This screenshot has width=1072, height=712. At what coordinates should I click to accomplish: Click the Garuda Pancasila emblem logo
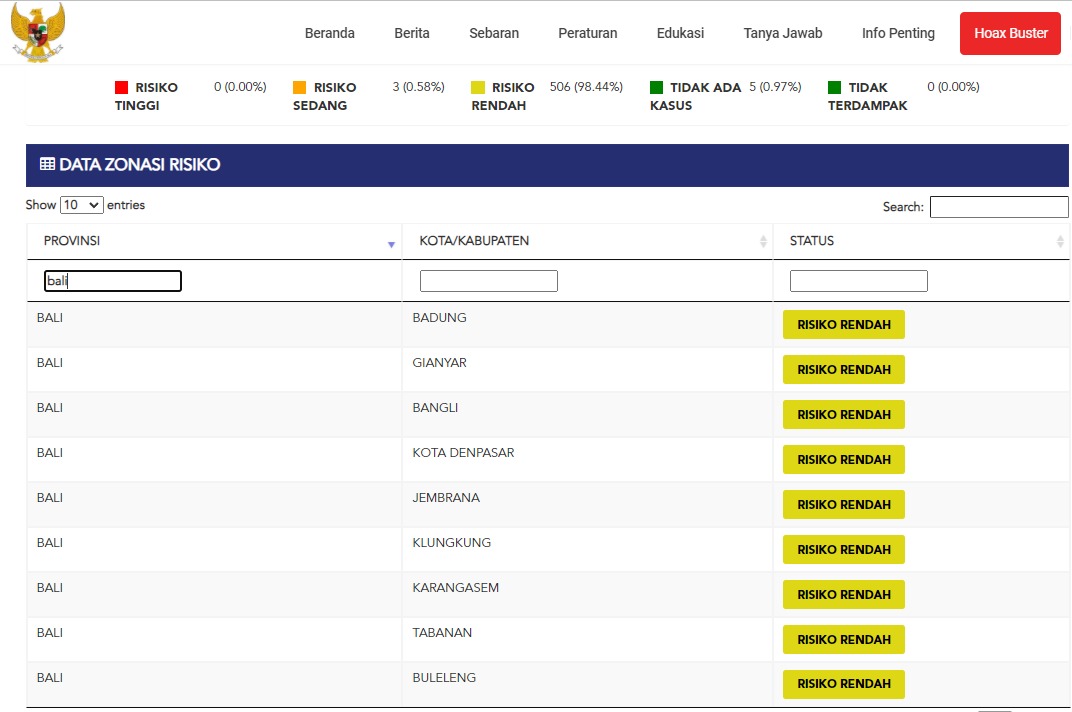click(38, 32)
